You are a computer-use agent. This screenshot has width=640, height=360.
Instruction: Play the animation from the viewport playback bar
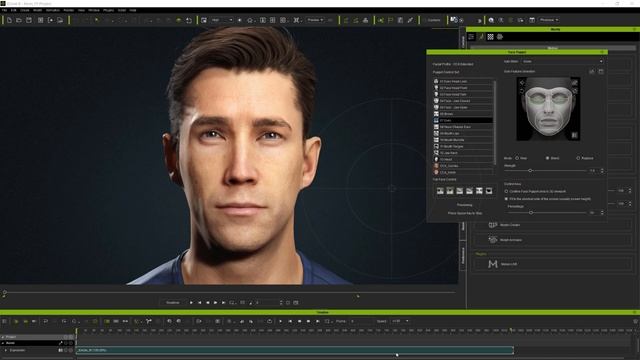pyautogui.click(x=191, y=303)
